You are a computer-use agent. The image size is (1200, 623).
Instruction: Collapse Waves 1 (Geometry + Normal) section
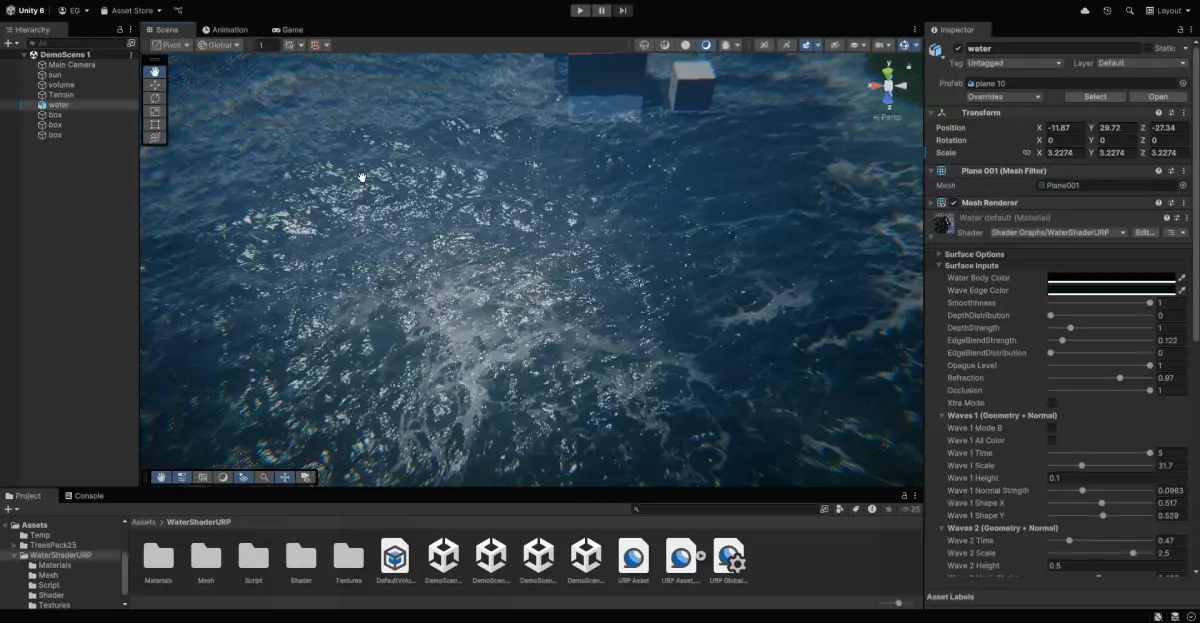click(x=942, y=415)
